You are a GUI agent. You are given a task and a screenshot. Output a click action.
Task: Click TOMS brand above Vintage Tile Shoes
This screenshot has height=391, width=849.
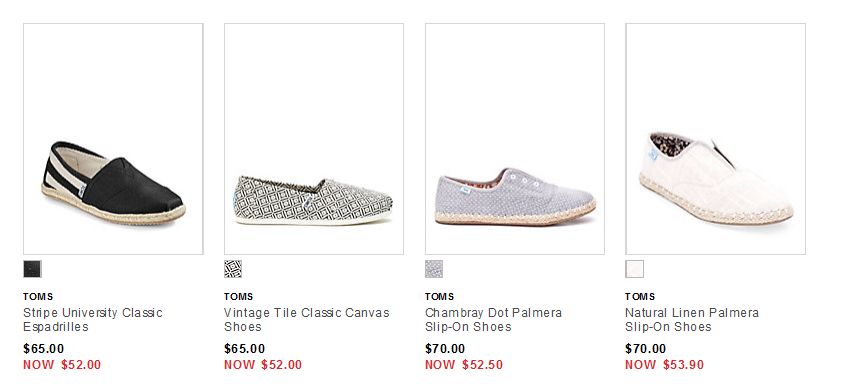pos(239,297)
